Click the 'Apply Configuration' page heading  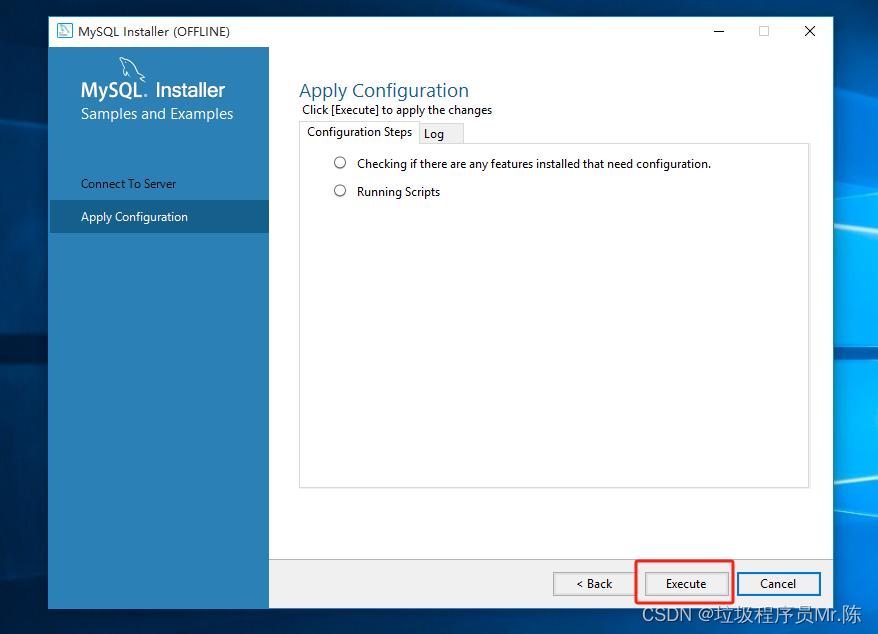384,91
